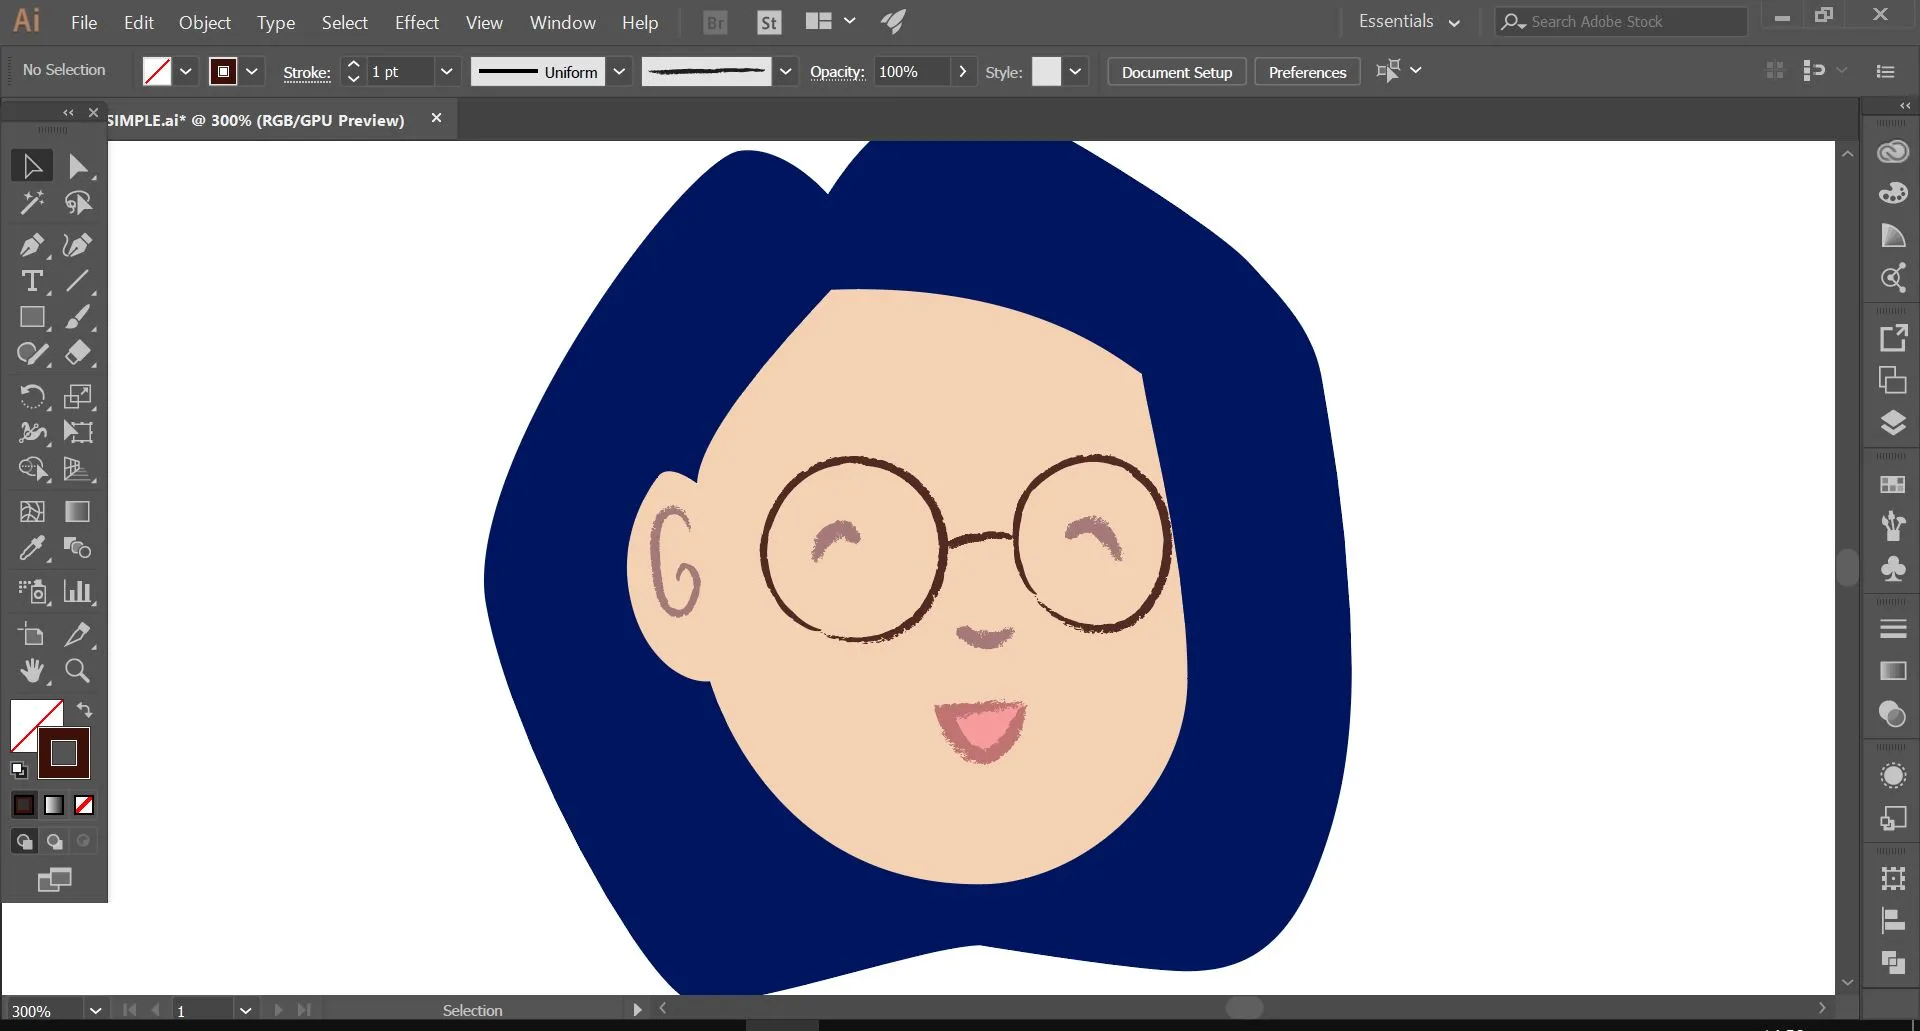
Task: Open the Layers panel
Action: (x=1892, y=423)
